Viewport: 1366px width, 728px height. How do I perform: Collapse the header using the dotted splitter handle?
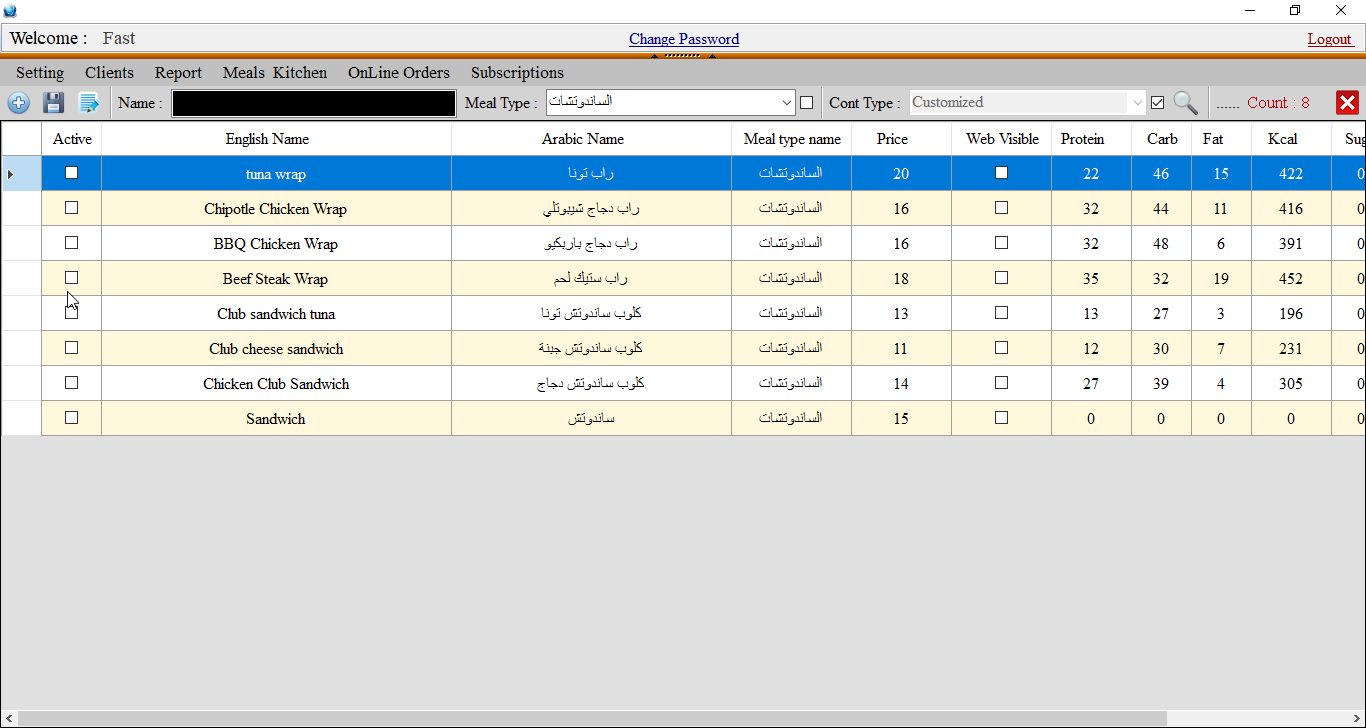pos(682,56)
